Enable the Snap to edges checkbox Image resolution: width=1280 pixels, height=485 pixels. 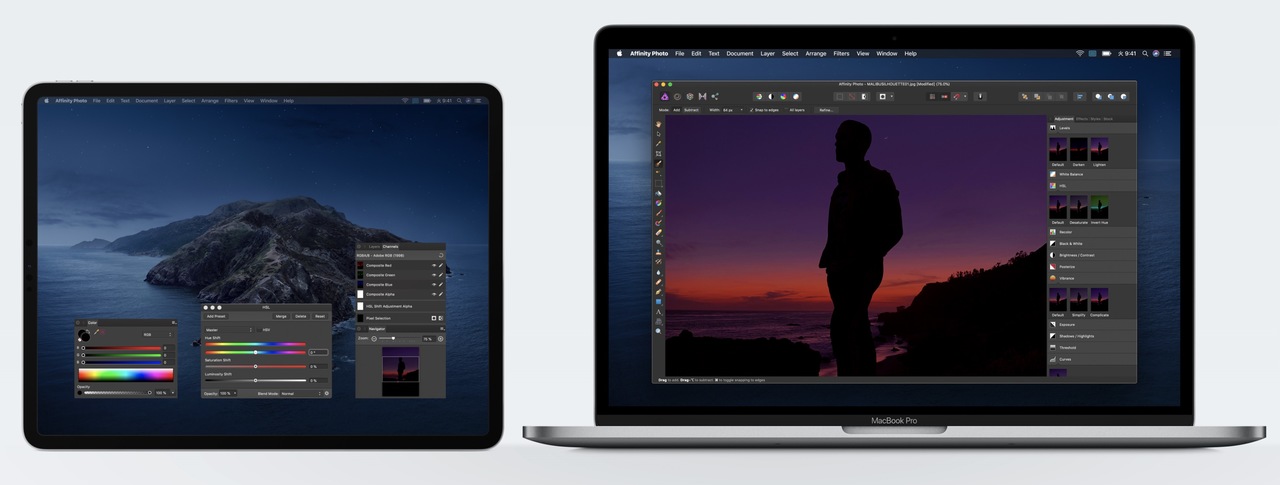pos(752,110)
